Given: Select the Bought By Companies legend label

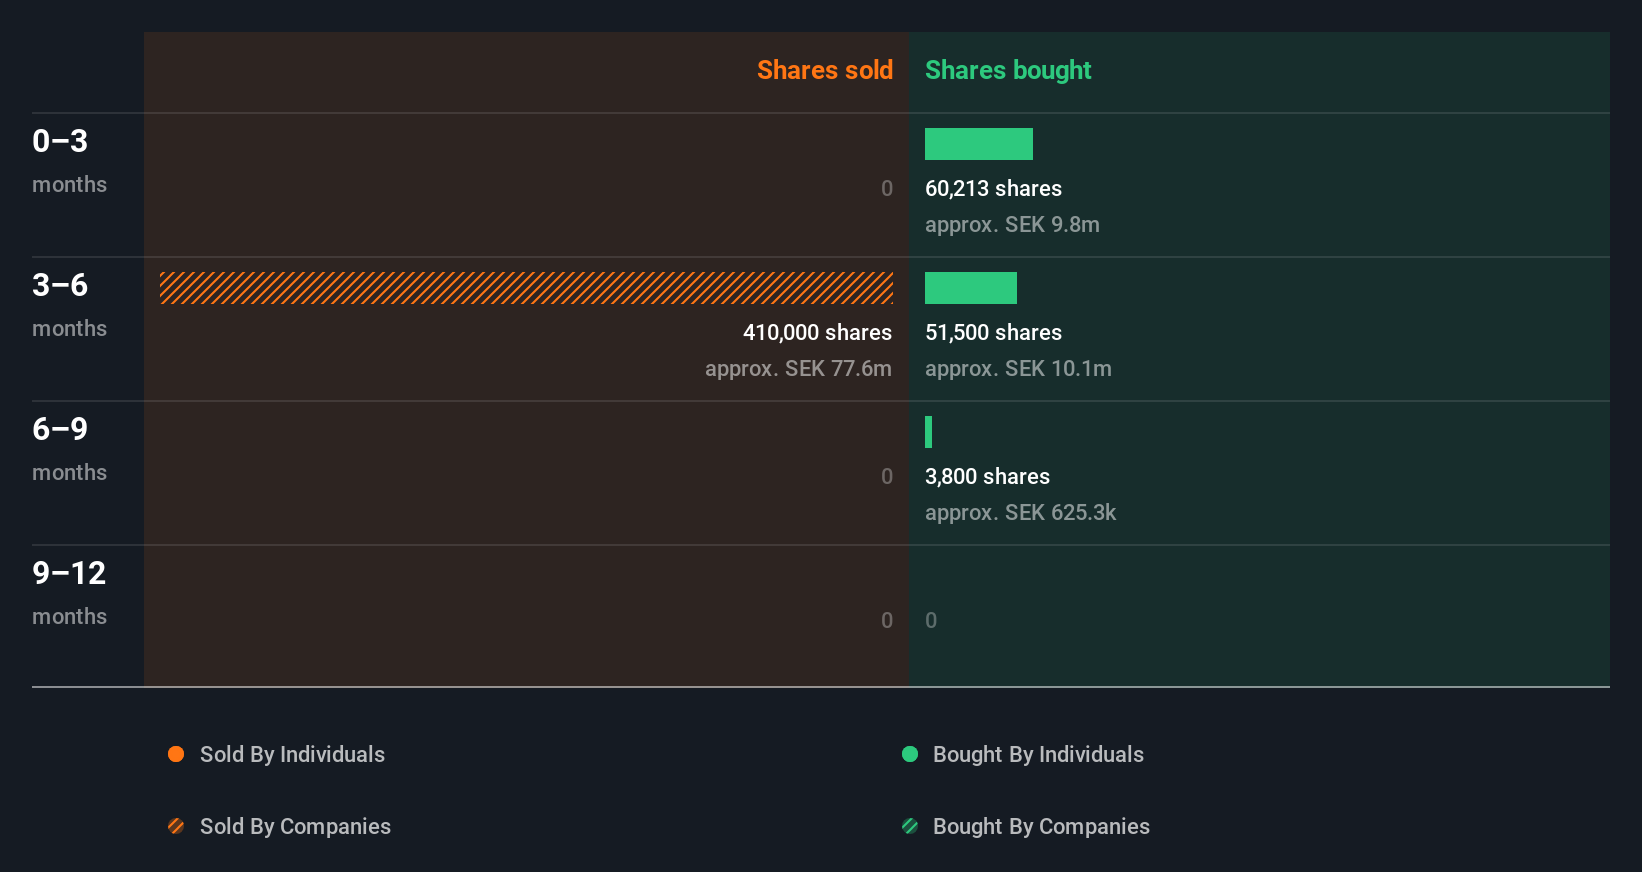Looking at the screenshot, I should coord(1041,826).
